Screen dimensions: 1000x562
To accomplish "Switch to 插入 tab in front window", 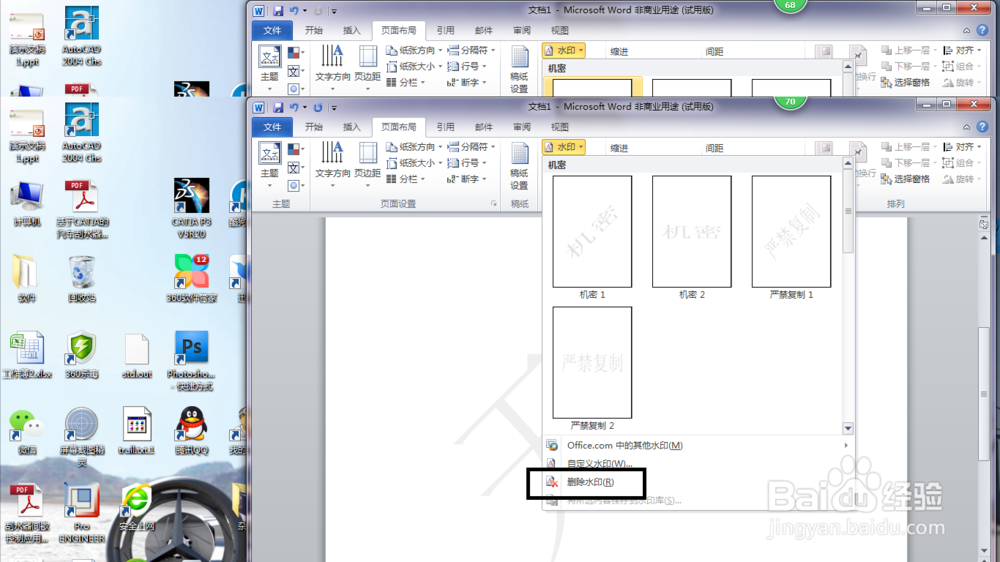I will pyautogui.click(x=351, y=127).
